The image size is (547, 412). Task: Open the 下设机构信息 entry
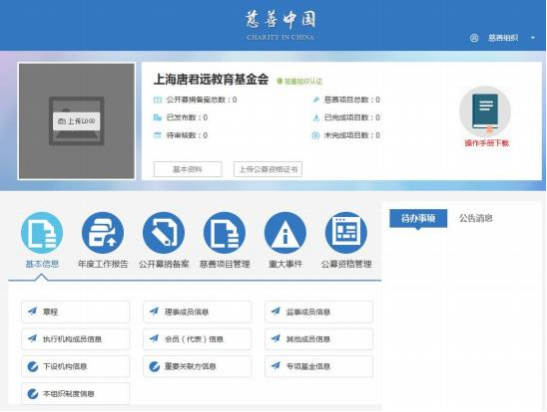tap(76, 366)
